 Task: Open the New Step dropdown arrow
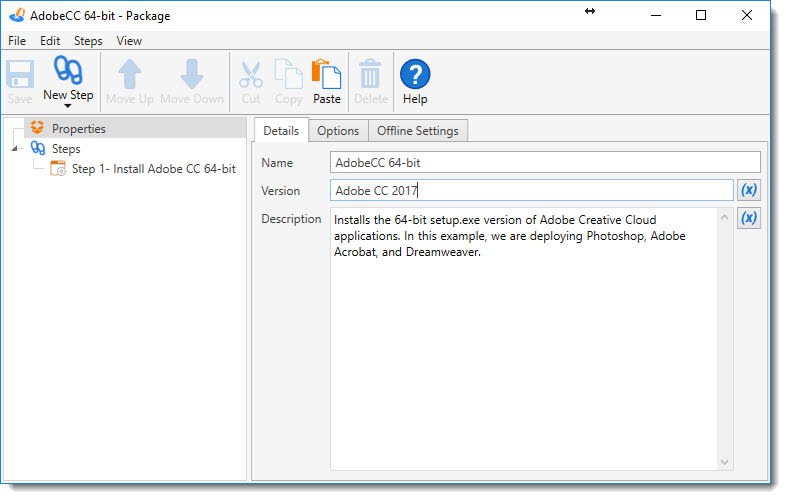tap(68, 106)
